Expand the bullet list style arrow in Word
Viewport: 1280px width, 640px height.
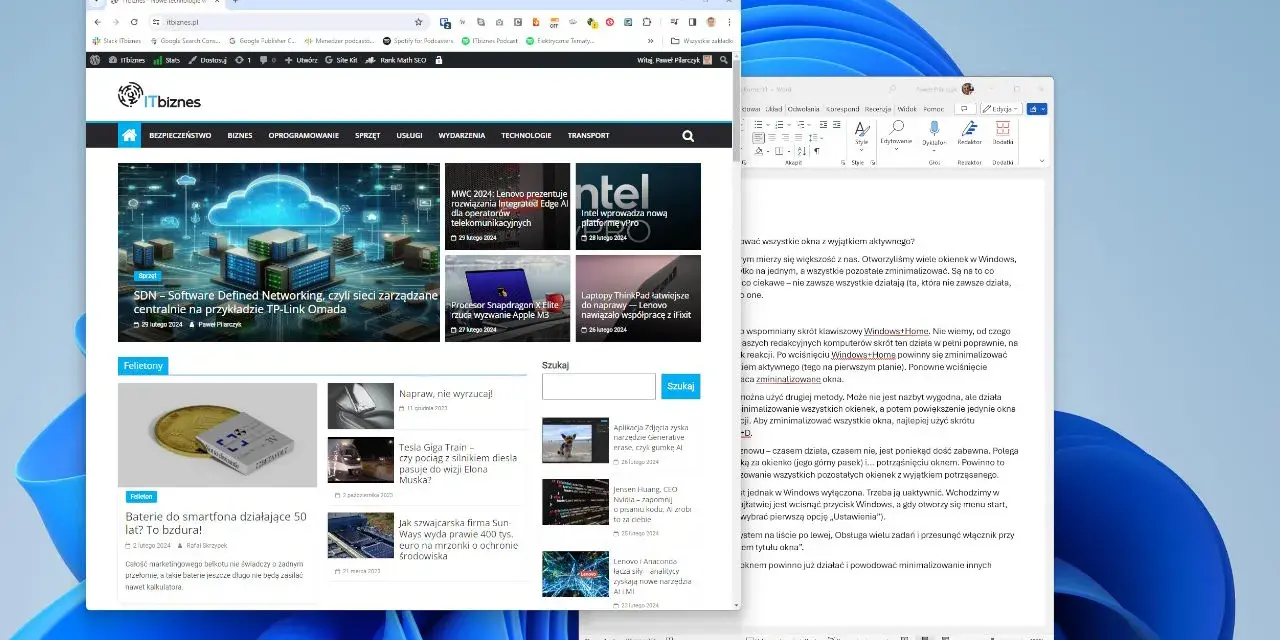click(x=768, y=124)
